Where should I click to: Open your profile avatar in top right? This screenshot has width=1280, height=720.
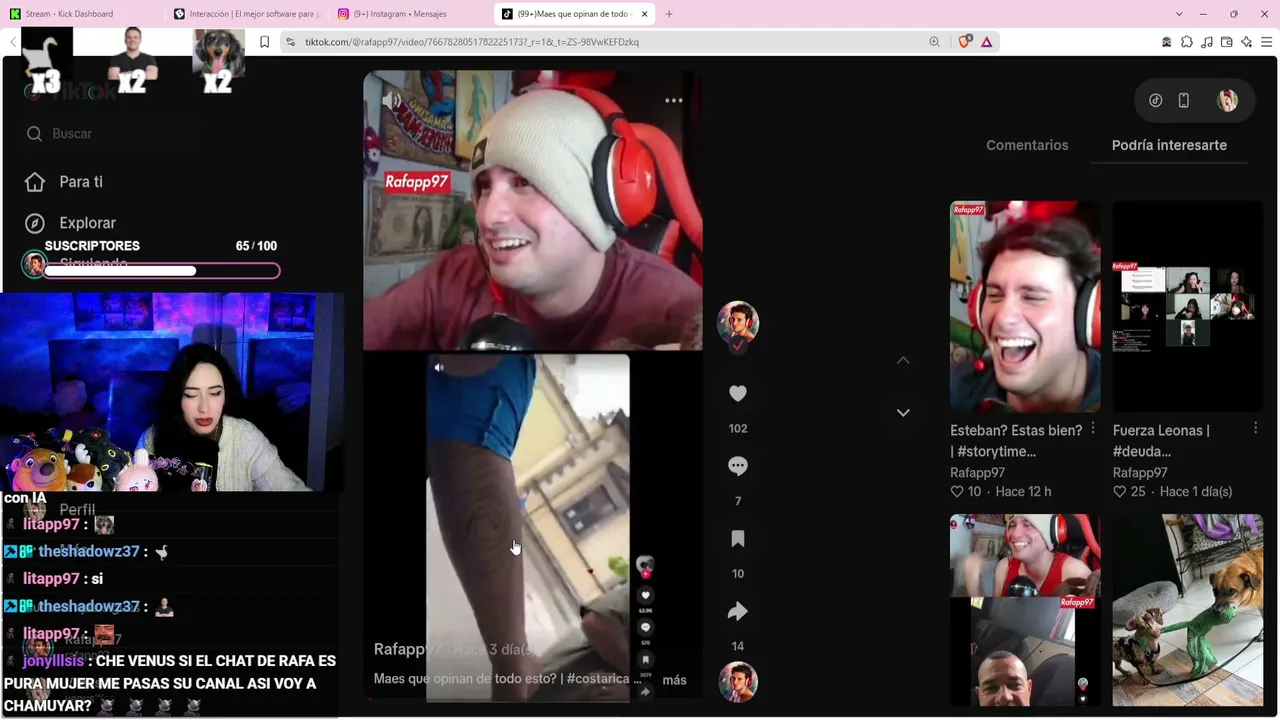(x=1227, y=100)
